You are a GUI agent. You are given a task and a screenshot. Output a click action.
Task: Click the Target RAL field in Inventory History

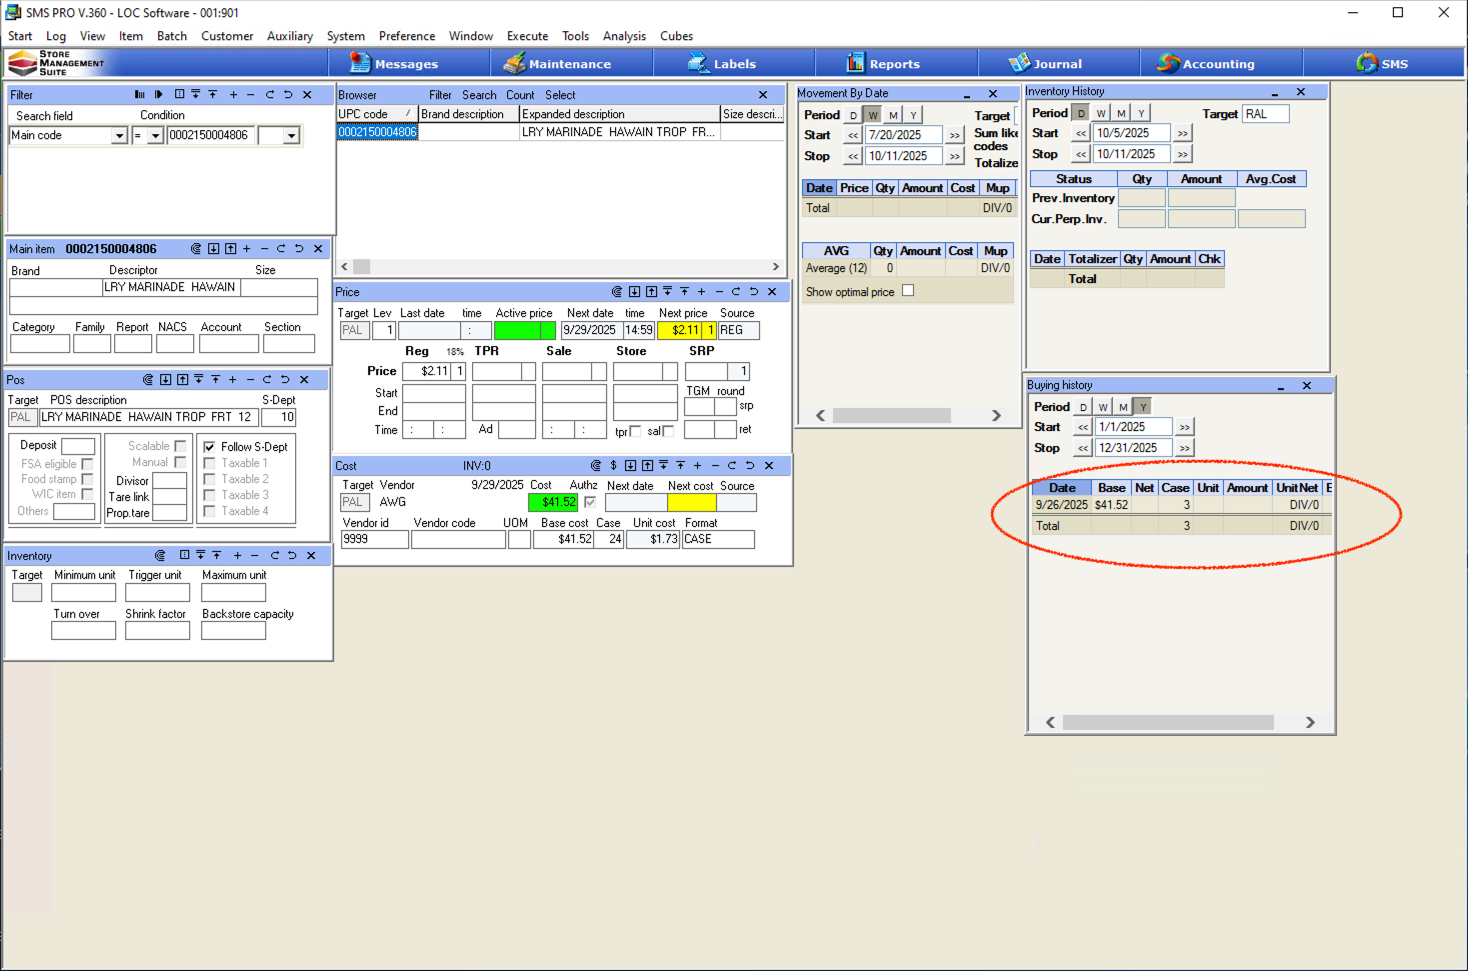click(1265, 114)
